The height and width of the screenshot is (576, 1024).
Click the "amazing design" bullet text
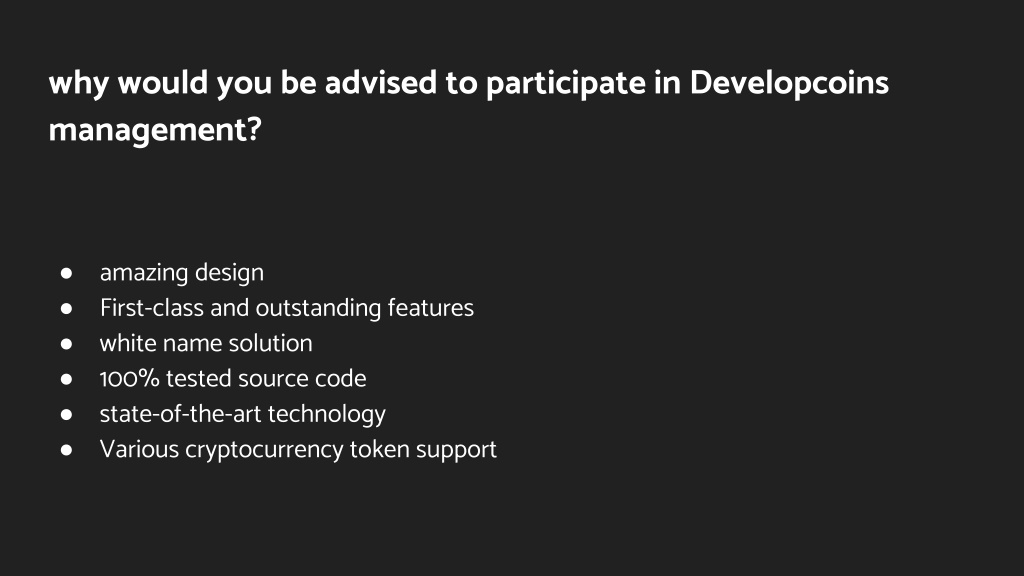[182, 273]
